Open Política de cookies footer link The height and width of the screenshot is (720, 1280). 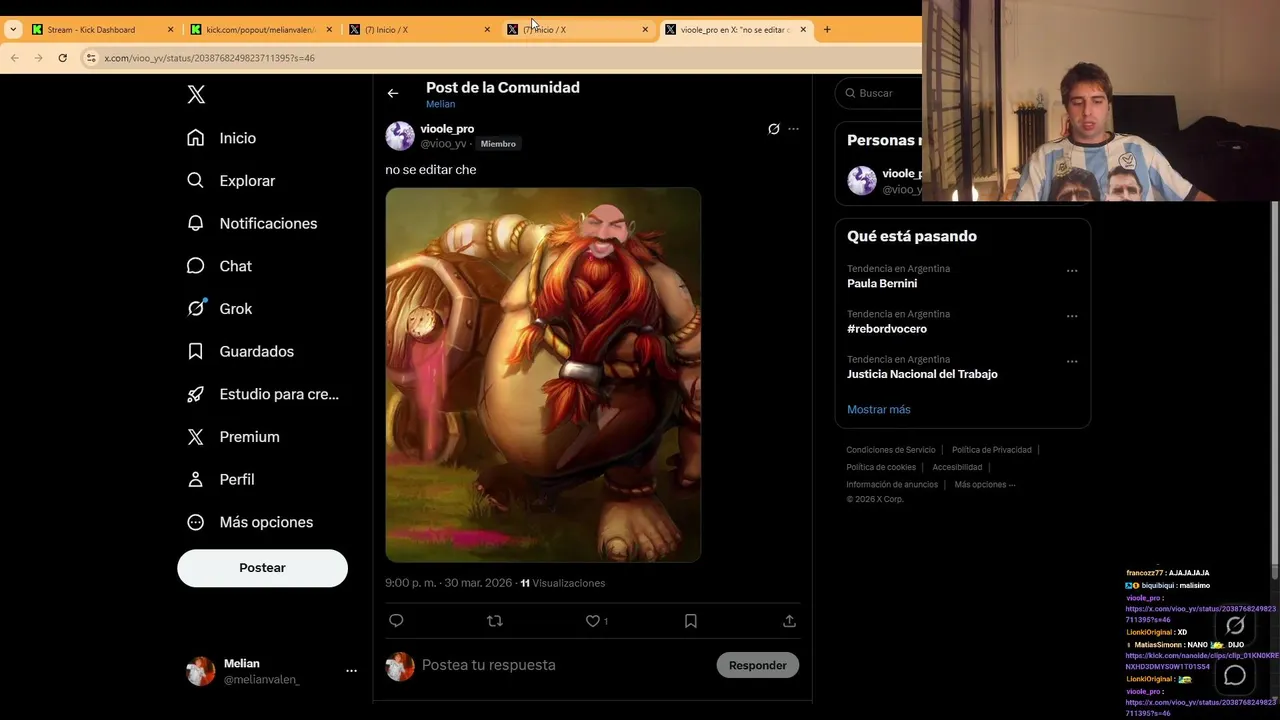point(881,467)
